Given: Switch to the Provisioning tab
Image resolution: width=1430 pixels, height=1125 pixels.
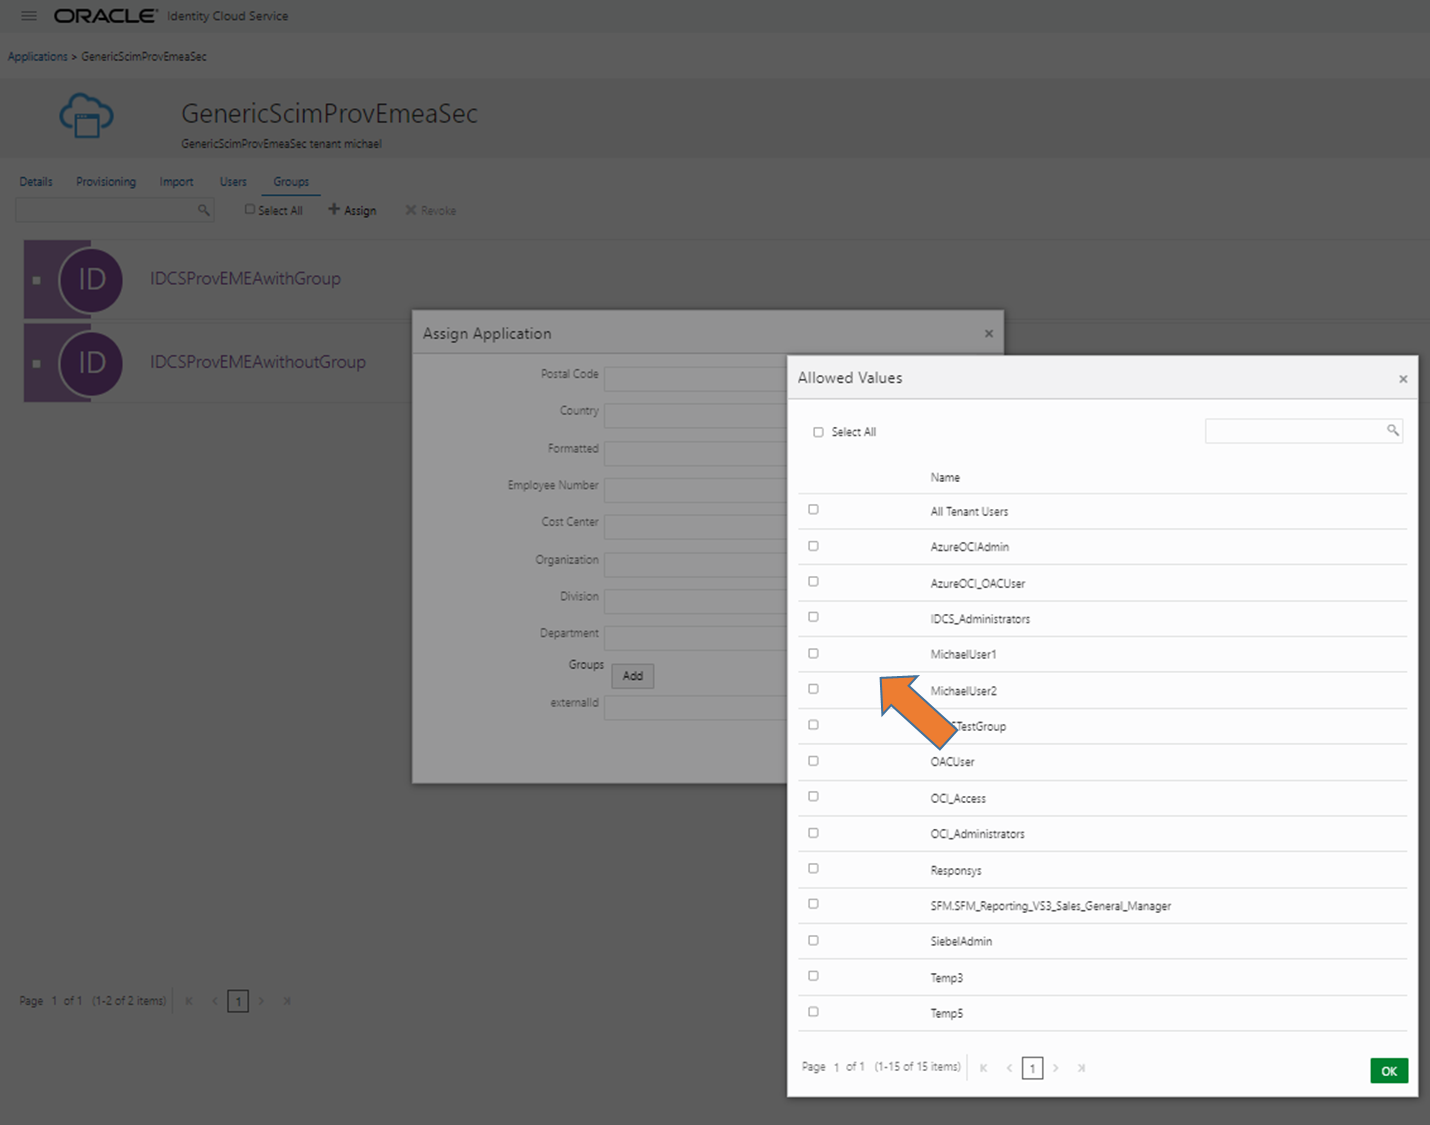Looking at the screenshot, I should coord(106,182).
